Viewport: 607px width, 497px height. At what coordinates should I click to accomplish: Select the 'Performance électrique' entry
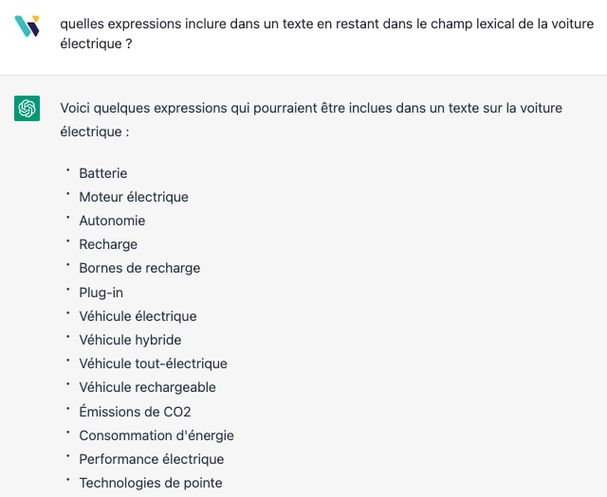point(151,459)
